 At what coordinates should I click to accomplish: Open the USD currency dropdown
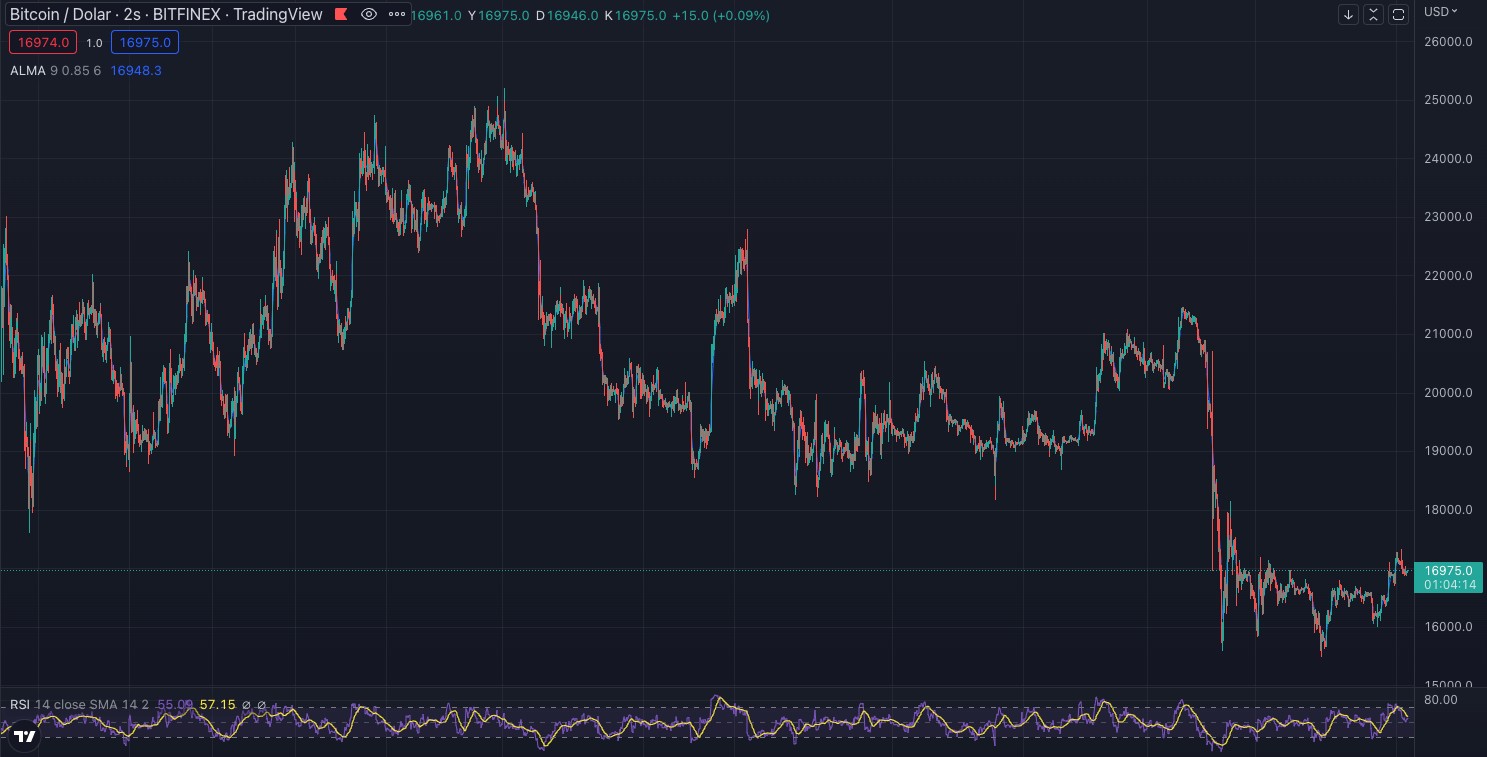click(1441, 12)
